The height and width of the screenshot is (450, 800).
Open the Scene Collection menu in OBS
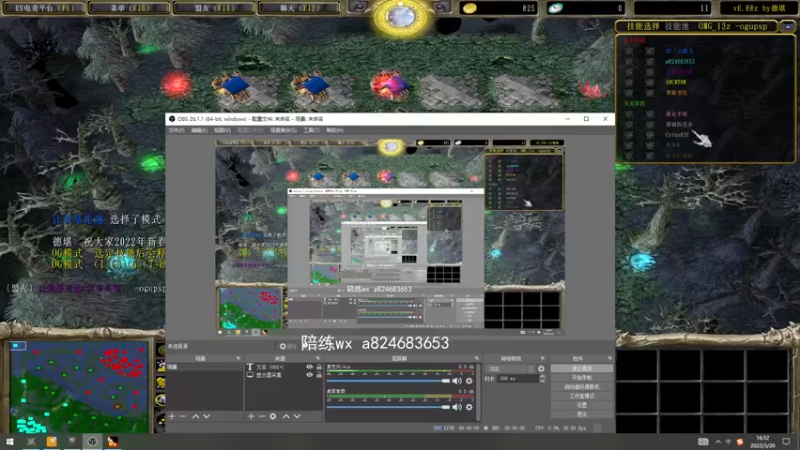tap(283, 131)
